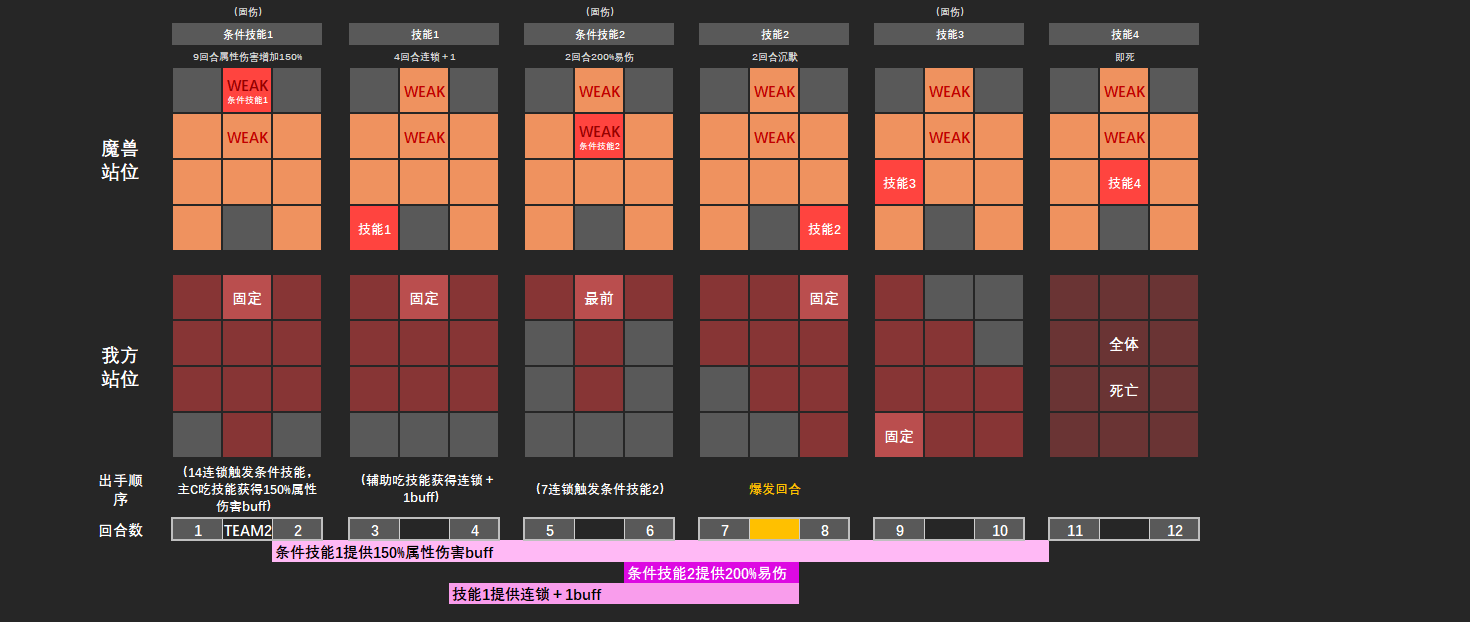
Task: Expand the 技能3 column header
Action: 948,33
